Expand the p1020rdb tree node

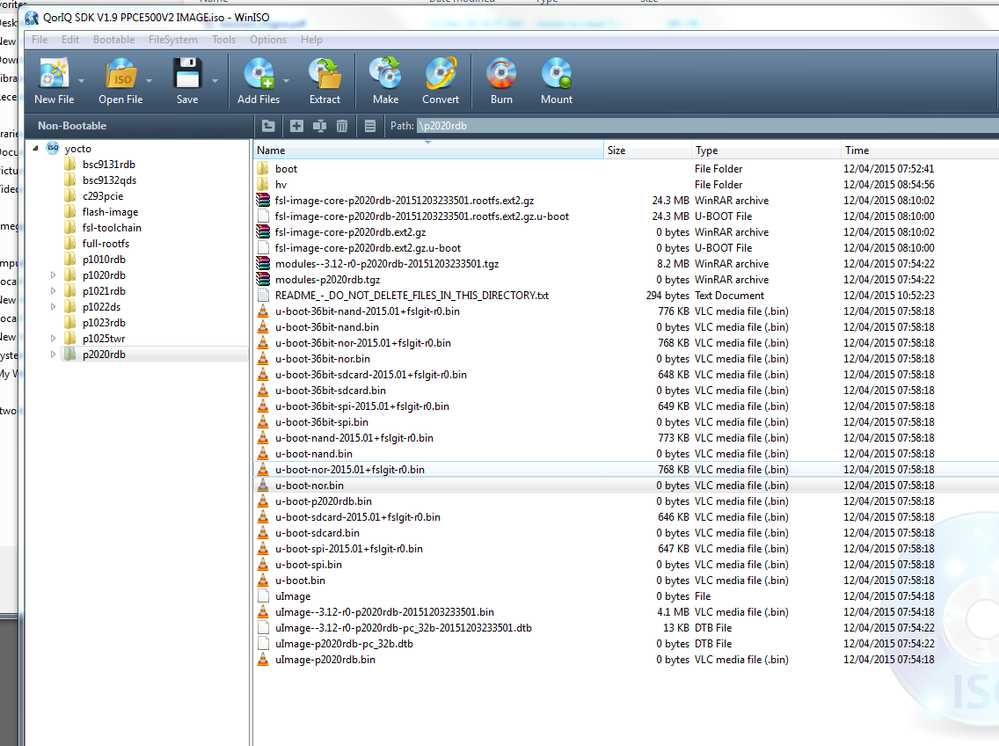pyautogui.click(x=53, y=275)
